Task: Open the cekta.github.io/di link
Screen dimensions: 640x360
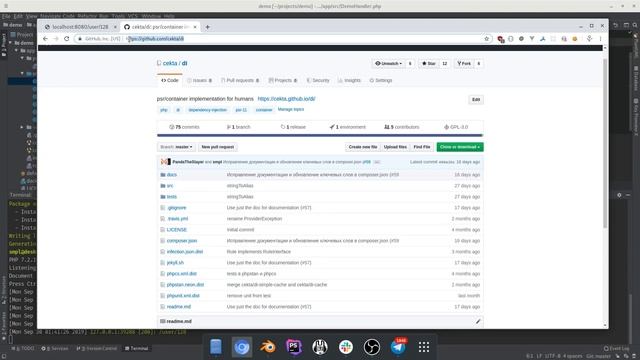Action: tap(286, 99)
